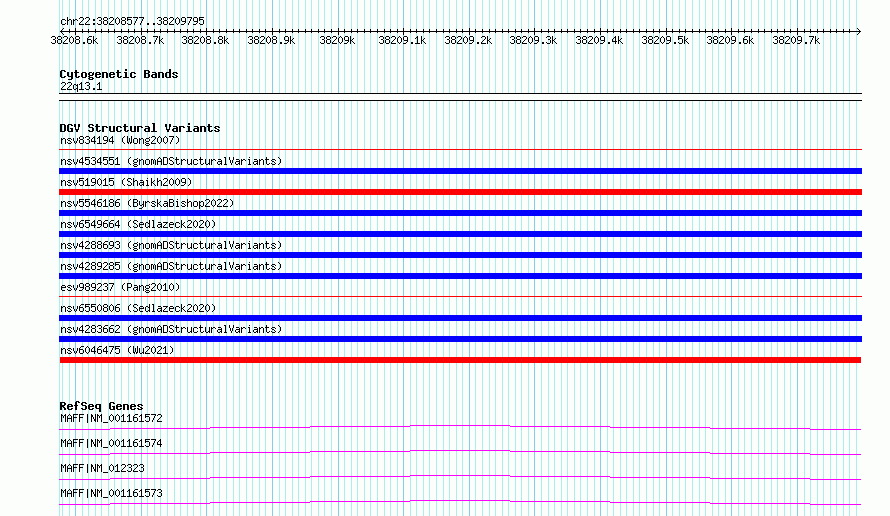Click the 38209.6k ruler tick label

pyautogui.click(x=731, y=40)
